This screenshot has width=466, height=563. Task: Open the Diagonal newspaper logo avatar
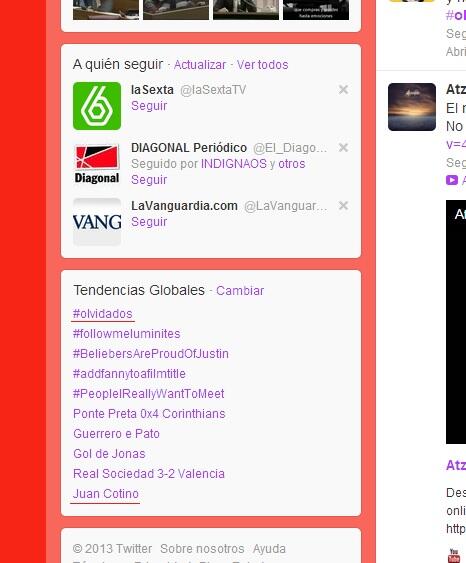click(x=97, y=164)
